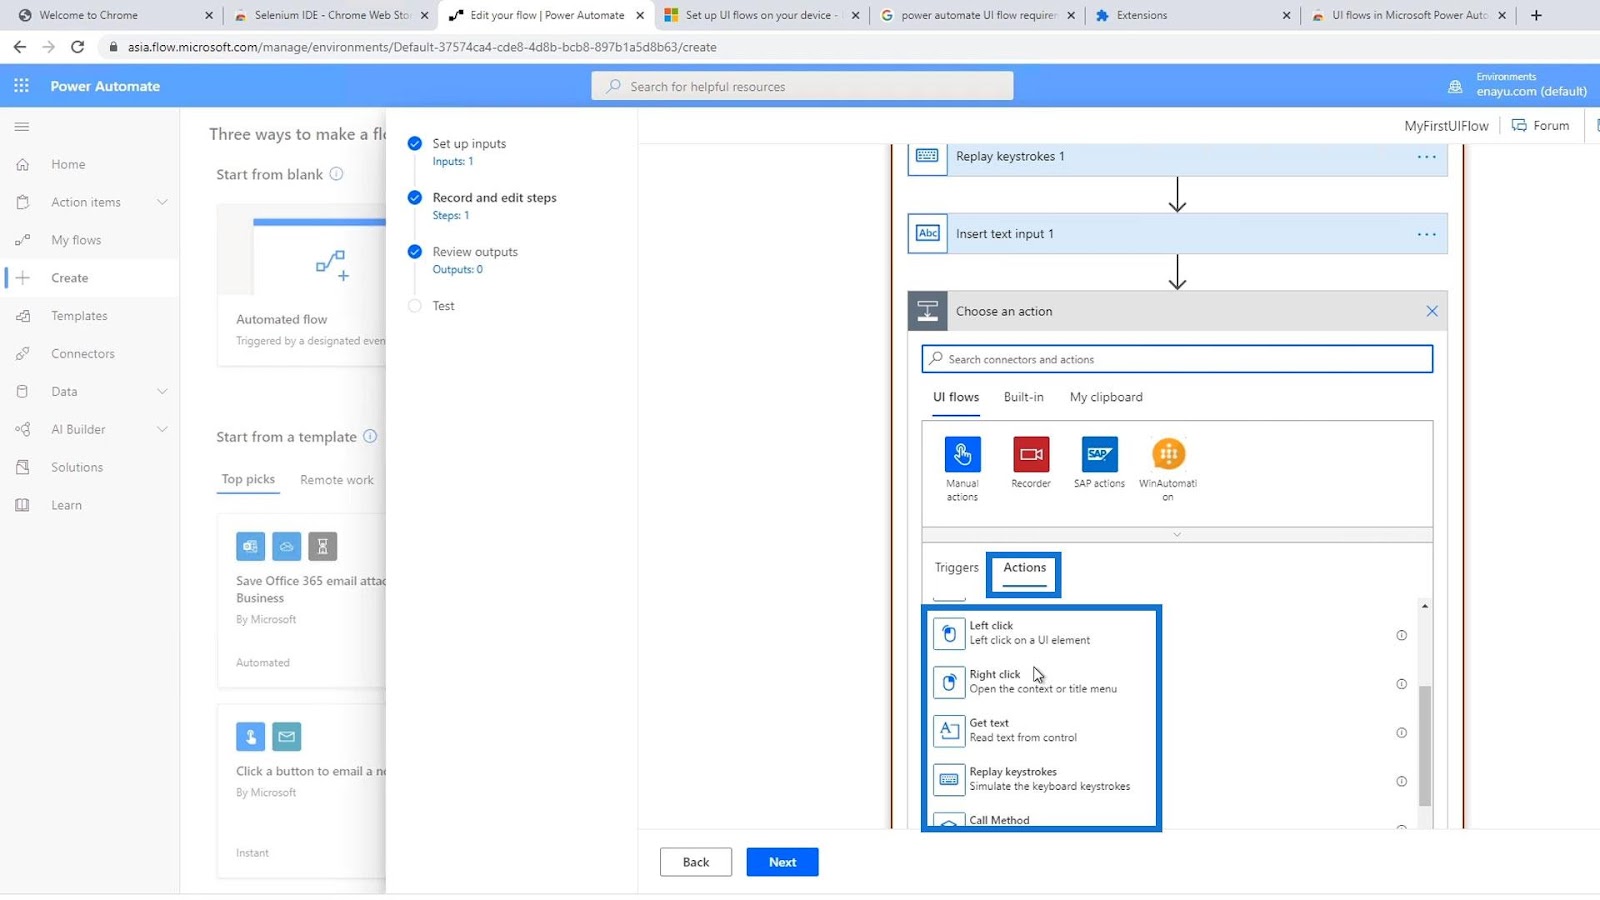The width and height of the screenshot is (1600, 900).
Task: Close the Welcome to Chrome tab
Action: pyautogui.click(x=209, y=15)
